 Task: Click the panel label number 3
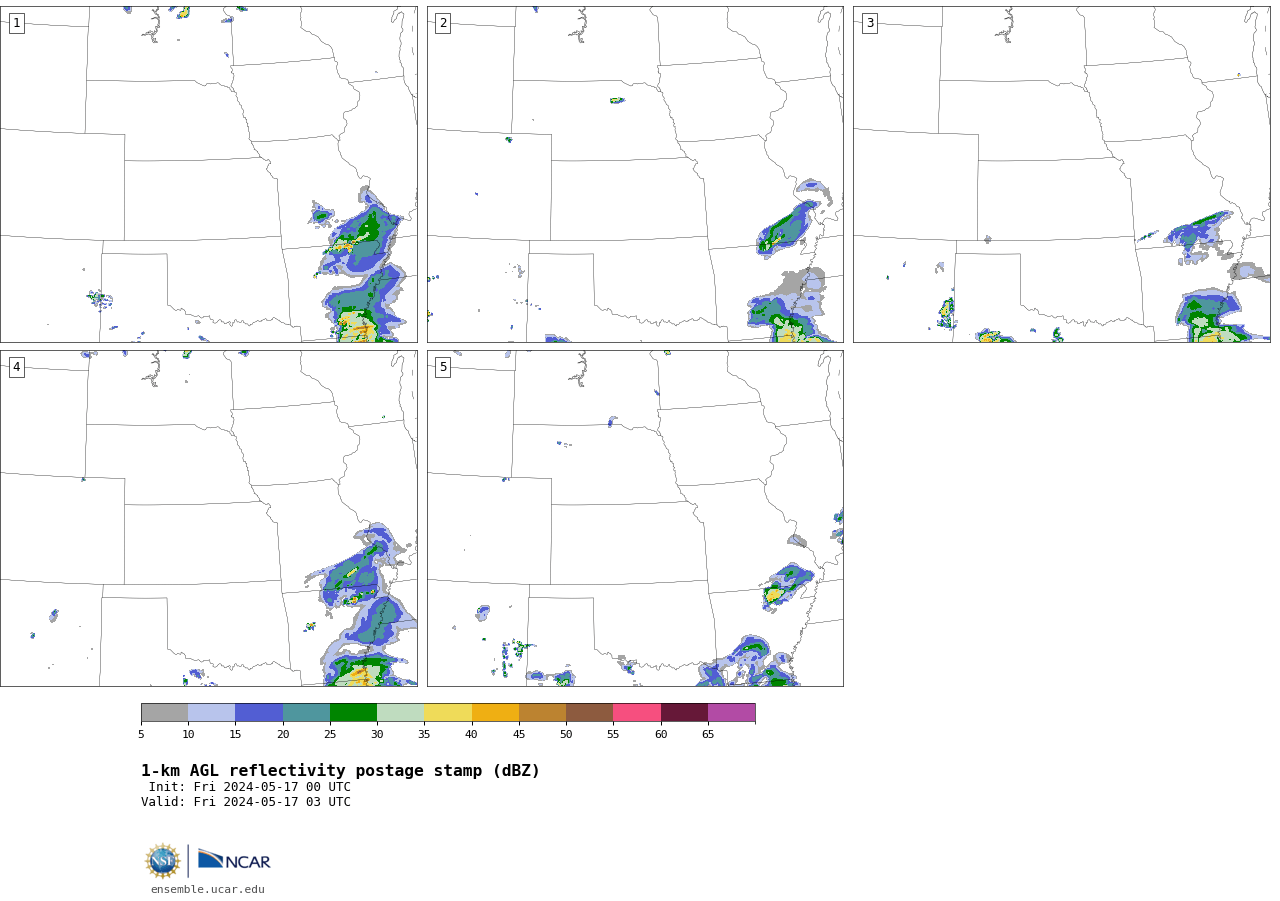[x=869, y=23]
